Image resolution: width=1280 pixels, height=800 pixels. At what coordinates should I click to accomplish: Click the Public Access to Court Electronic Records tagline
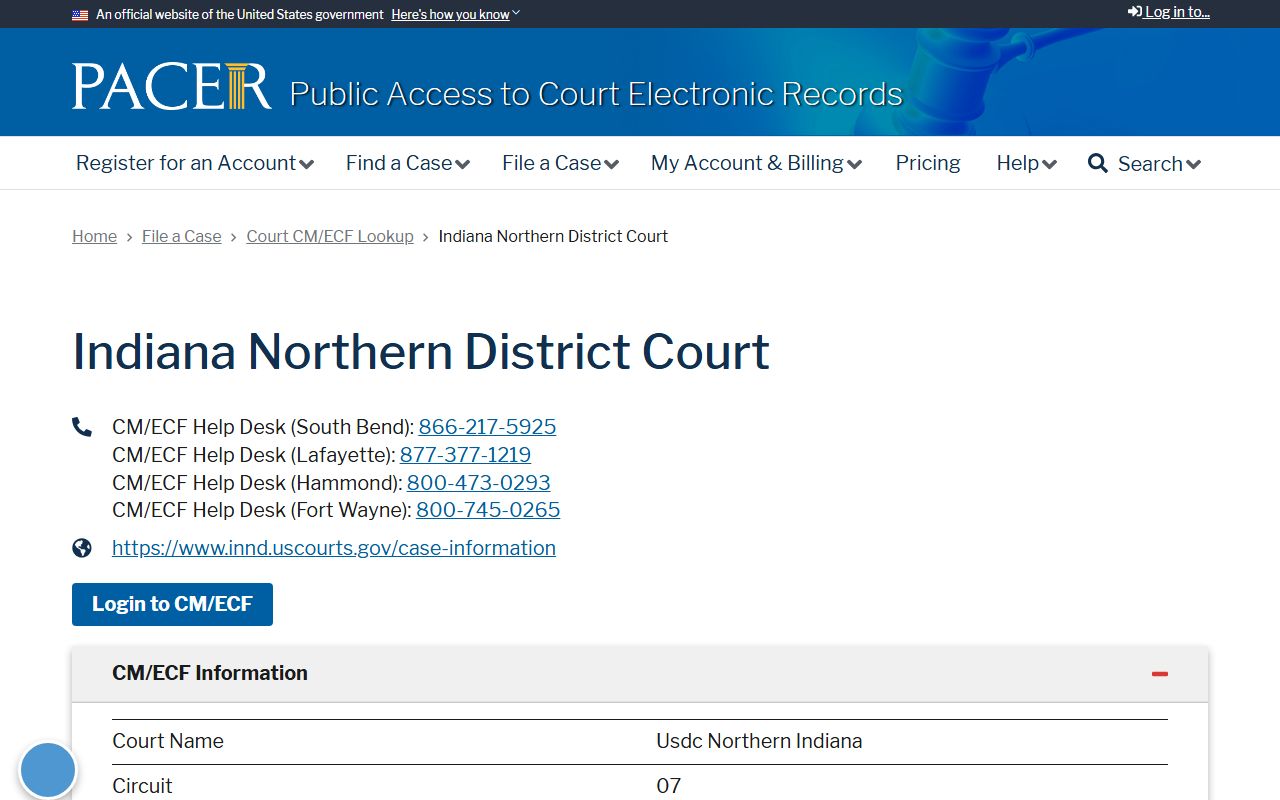[x=596, y=93]
